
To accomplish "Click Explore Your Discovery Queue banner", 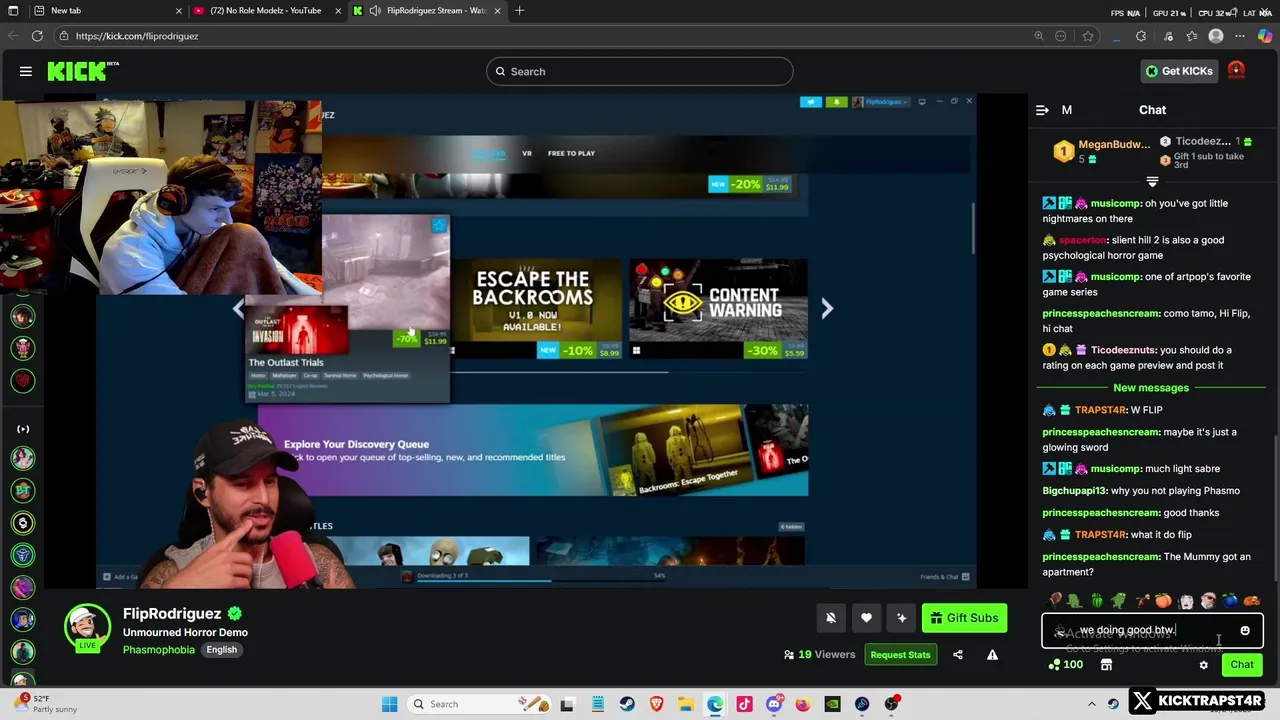I will [533, 450].
